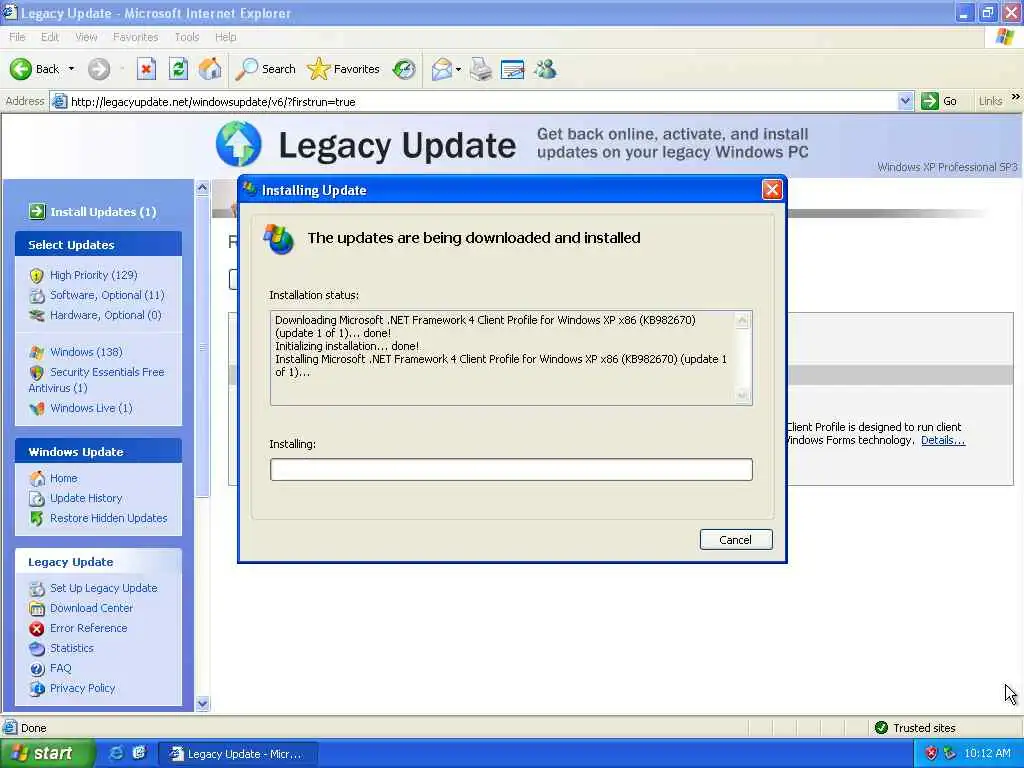Click the Print toolbar icon
The image size is (1024, 768).
click(x=481, y=69)
